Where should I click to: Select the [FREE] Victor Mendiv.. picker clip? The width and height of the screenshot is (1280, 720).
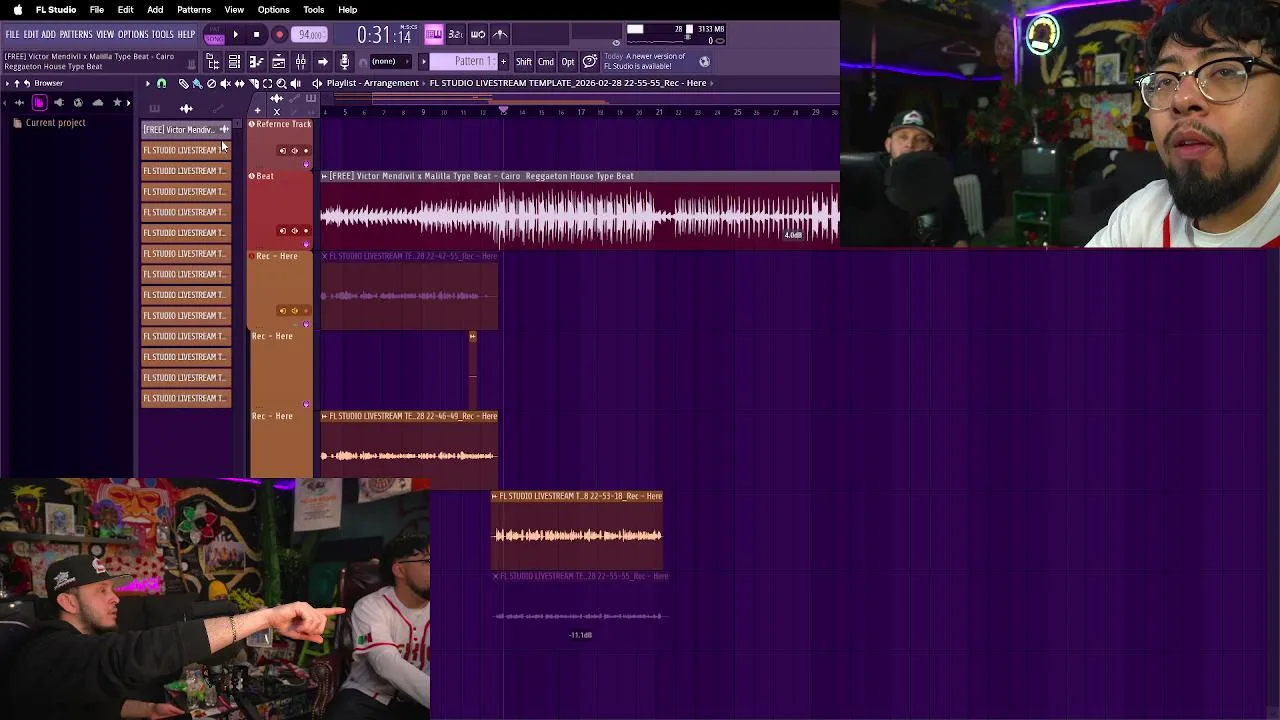(x=186, y=130)
